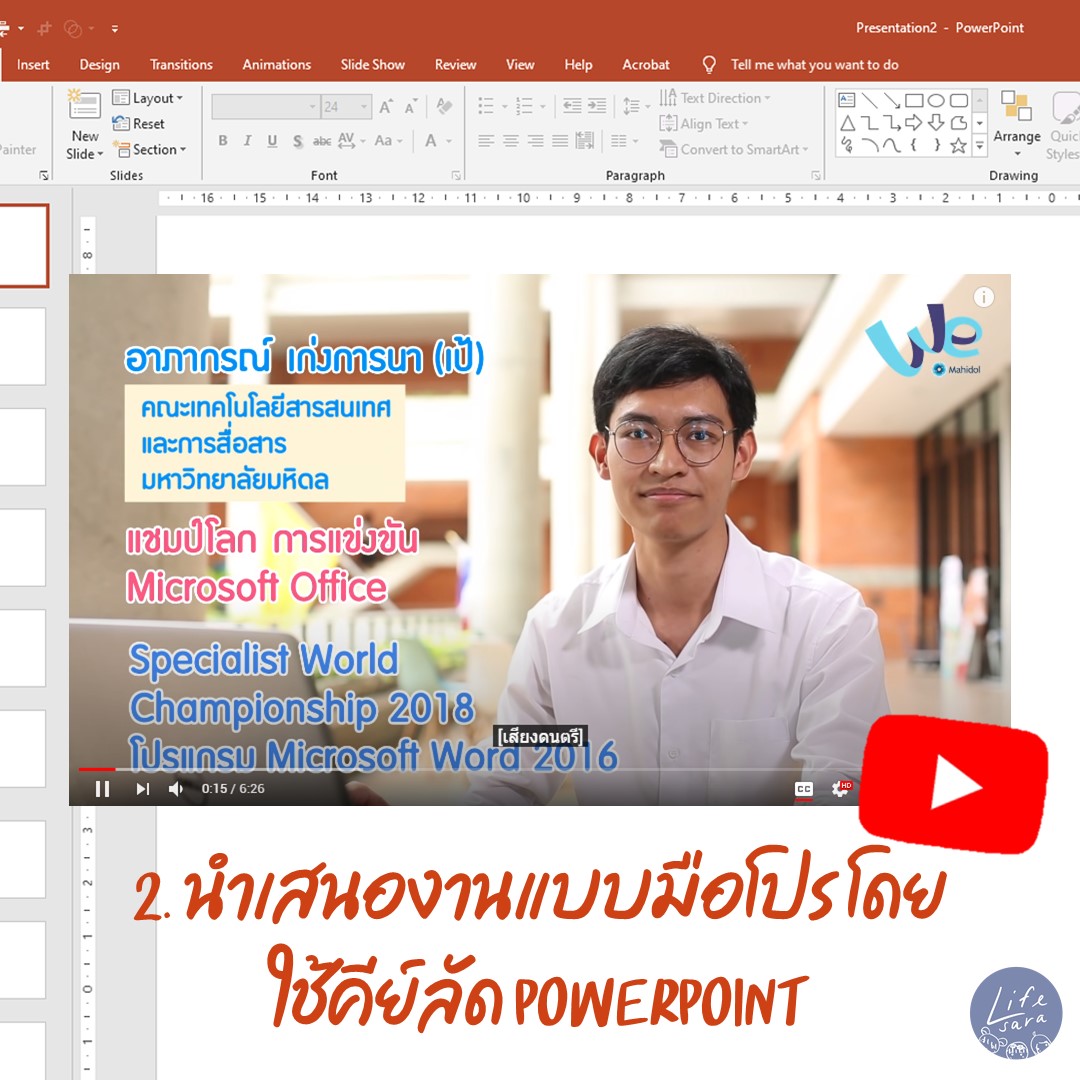Add a New Slide
Image resolution: width=1080 pixels, height=1080 pixels.
coord(85,124)
